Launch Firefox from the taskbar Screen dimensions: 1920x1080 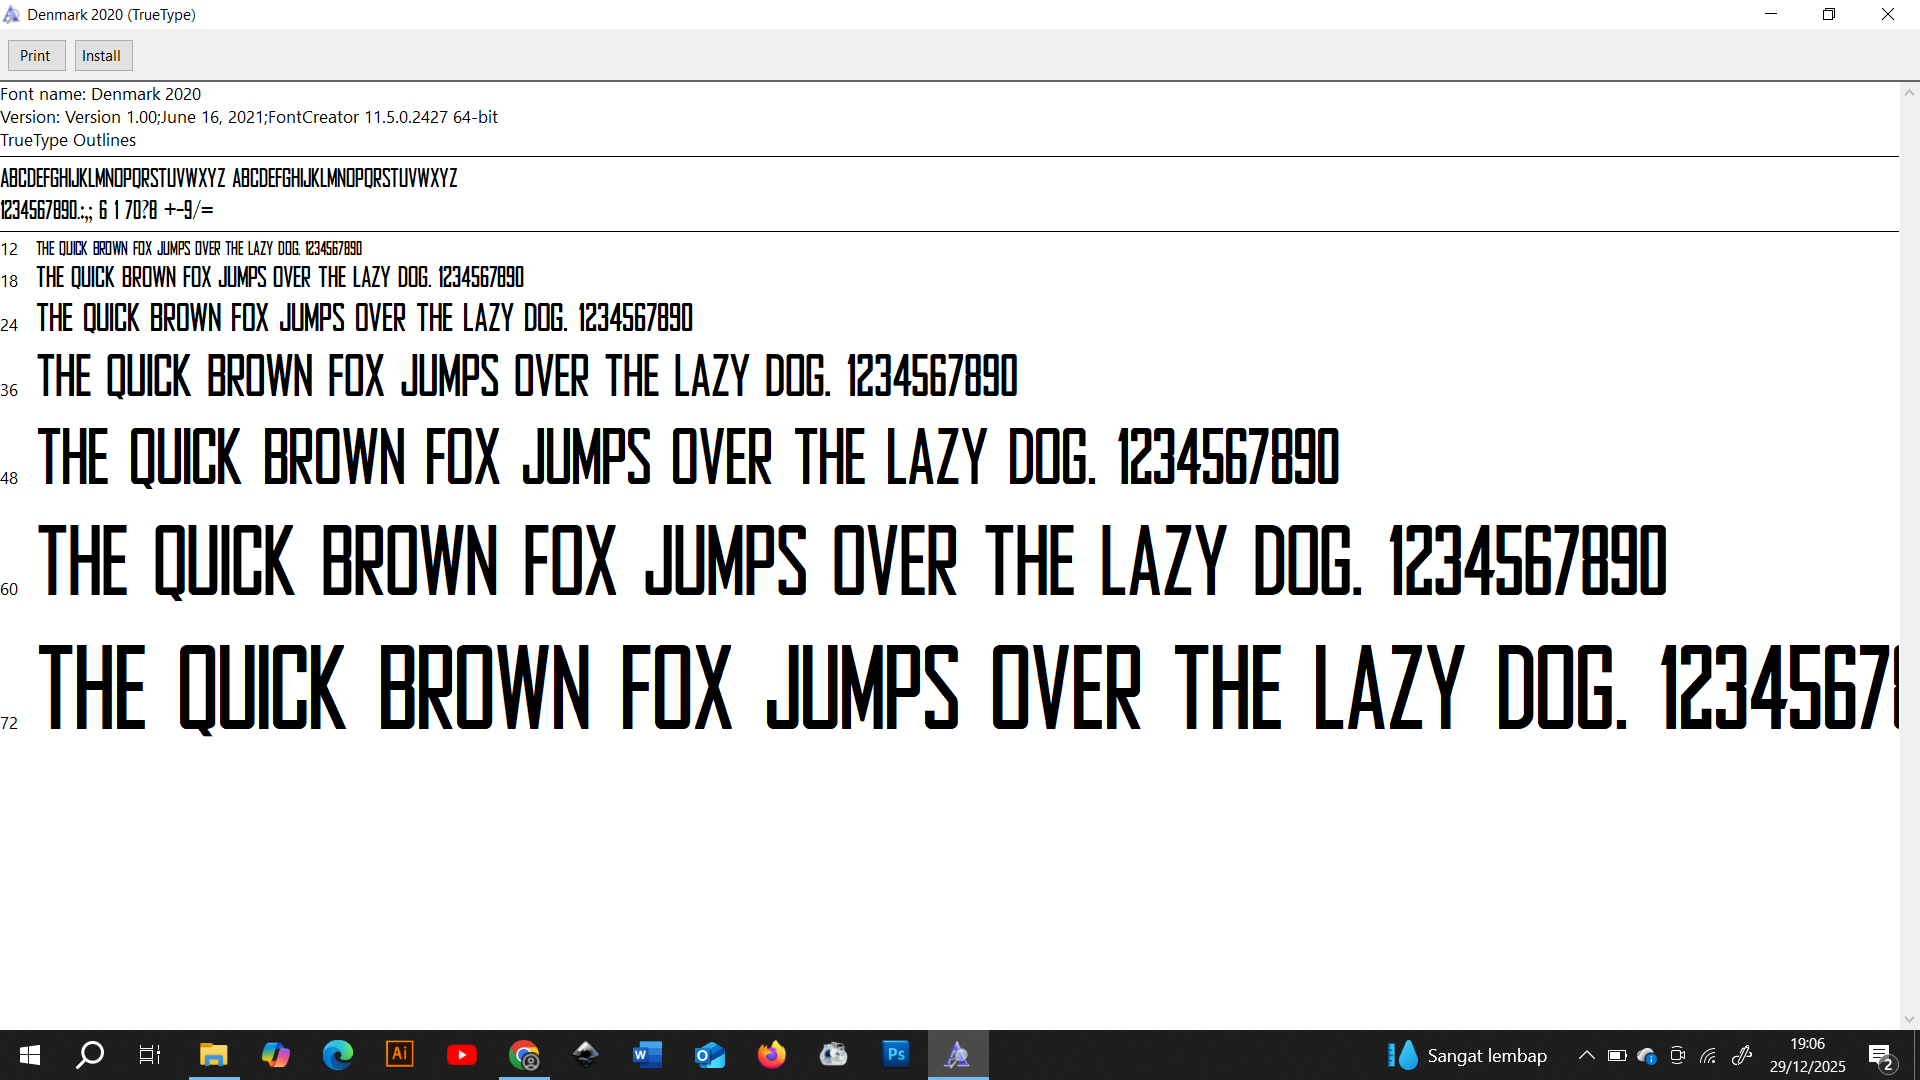(771, 1055)
